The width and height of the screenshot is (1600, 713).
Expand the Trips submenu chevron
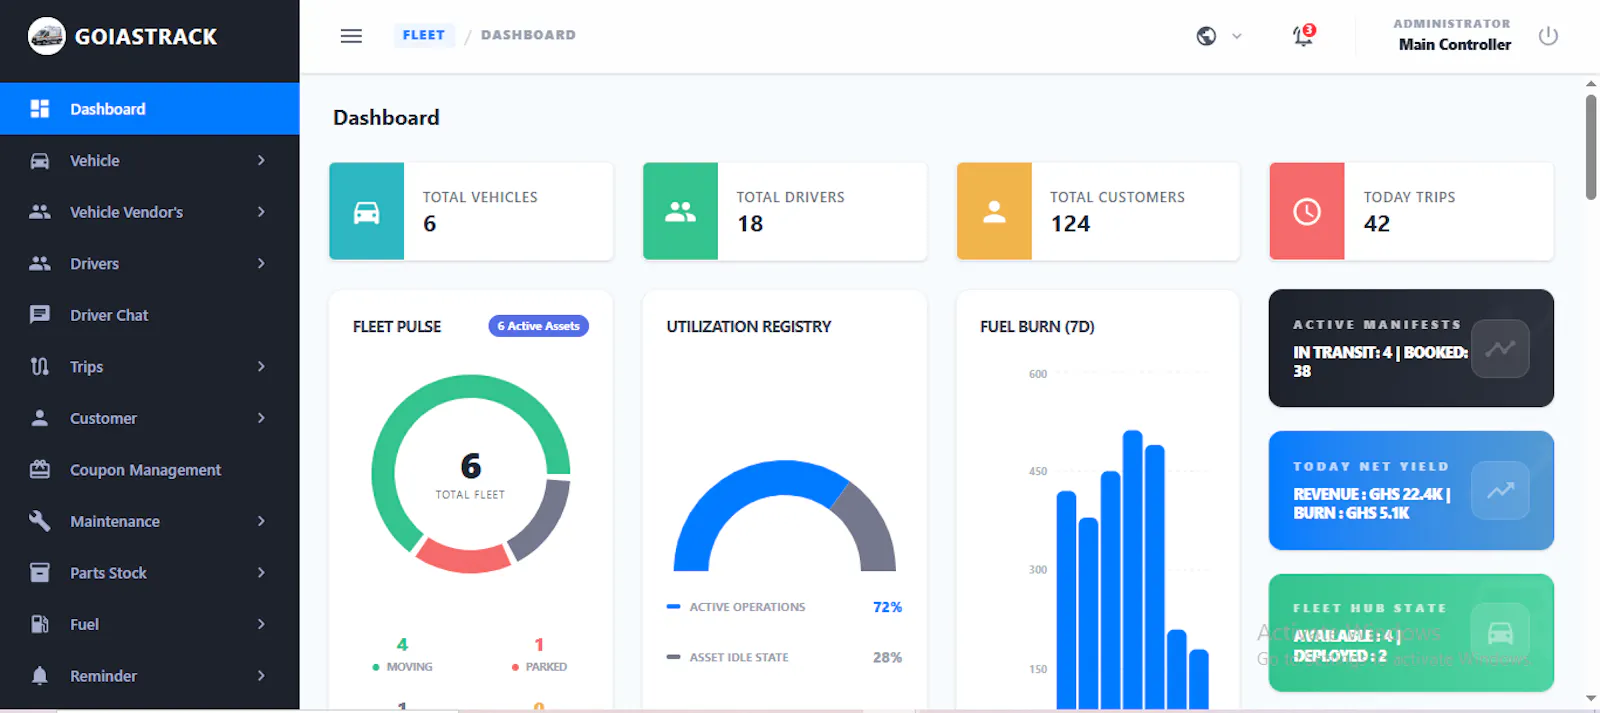(x=261, y=367)
